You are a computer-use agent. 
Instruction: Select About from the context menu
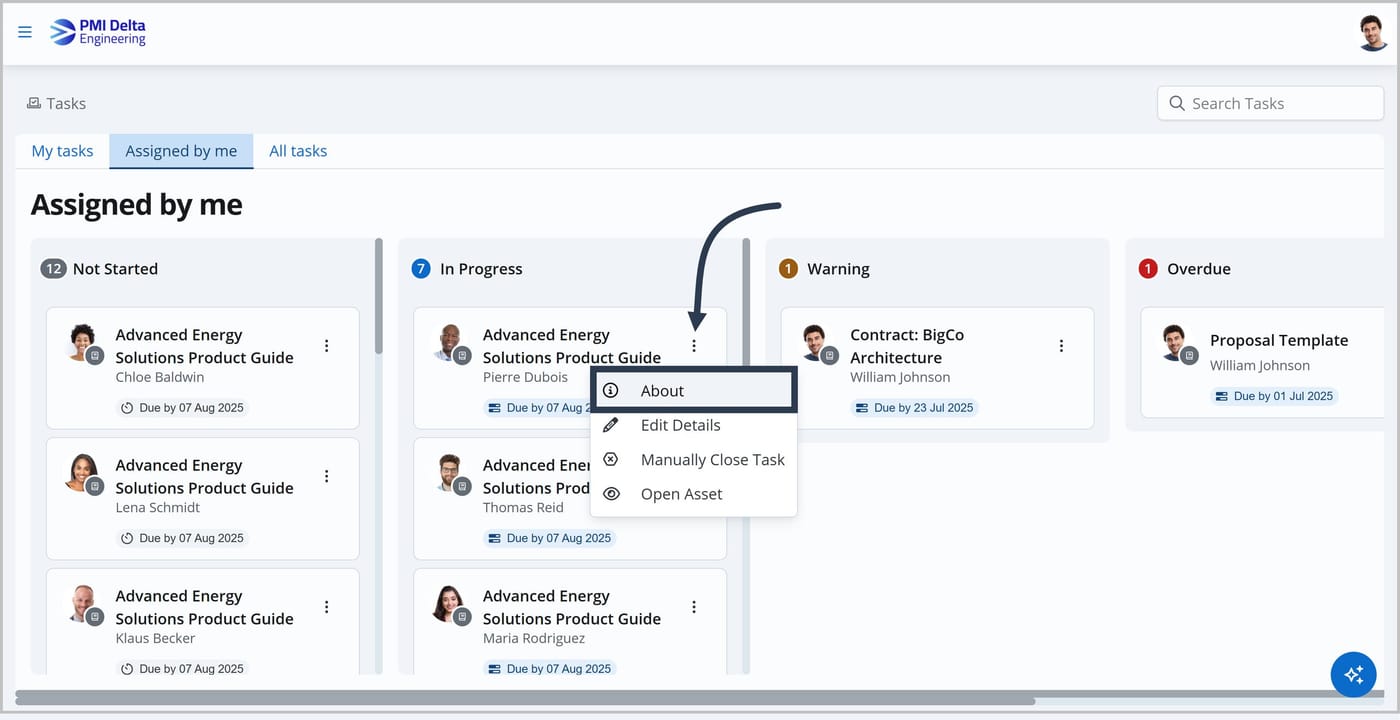(694, 391)
